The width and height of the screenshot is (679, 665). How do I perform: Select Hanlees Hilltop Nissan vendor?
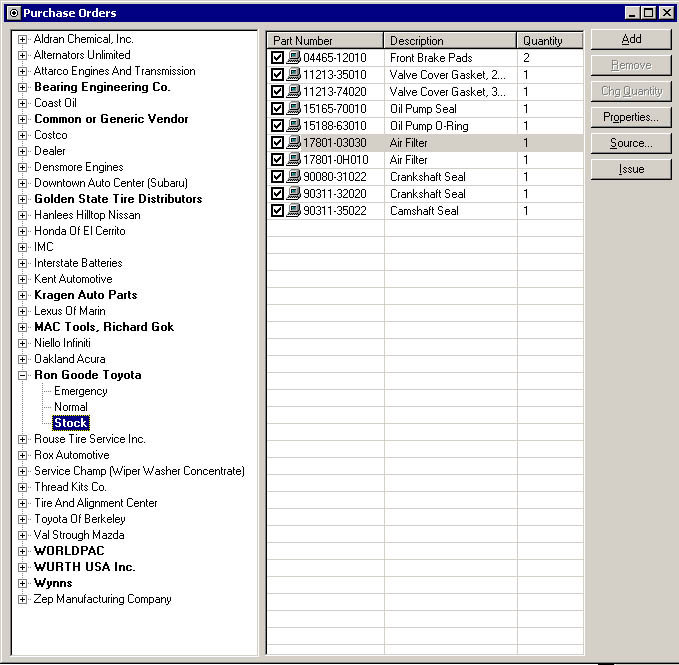87,215
